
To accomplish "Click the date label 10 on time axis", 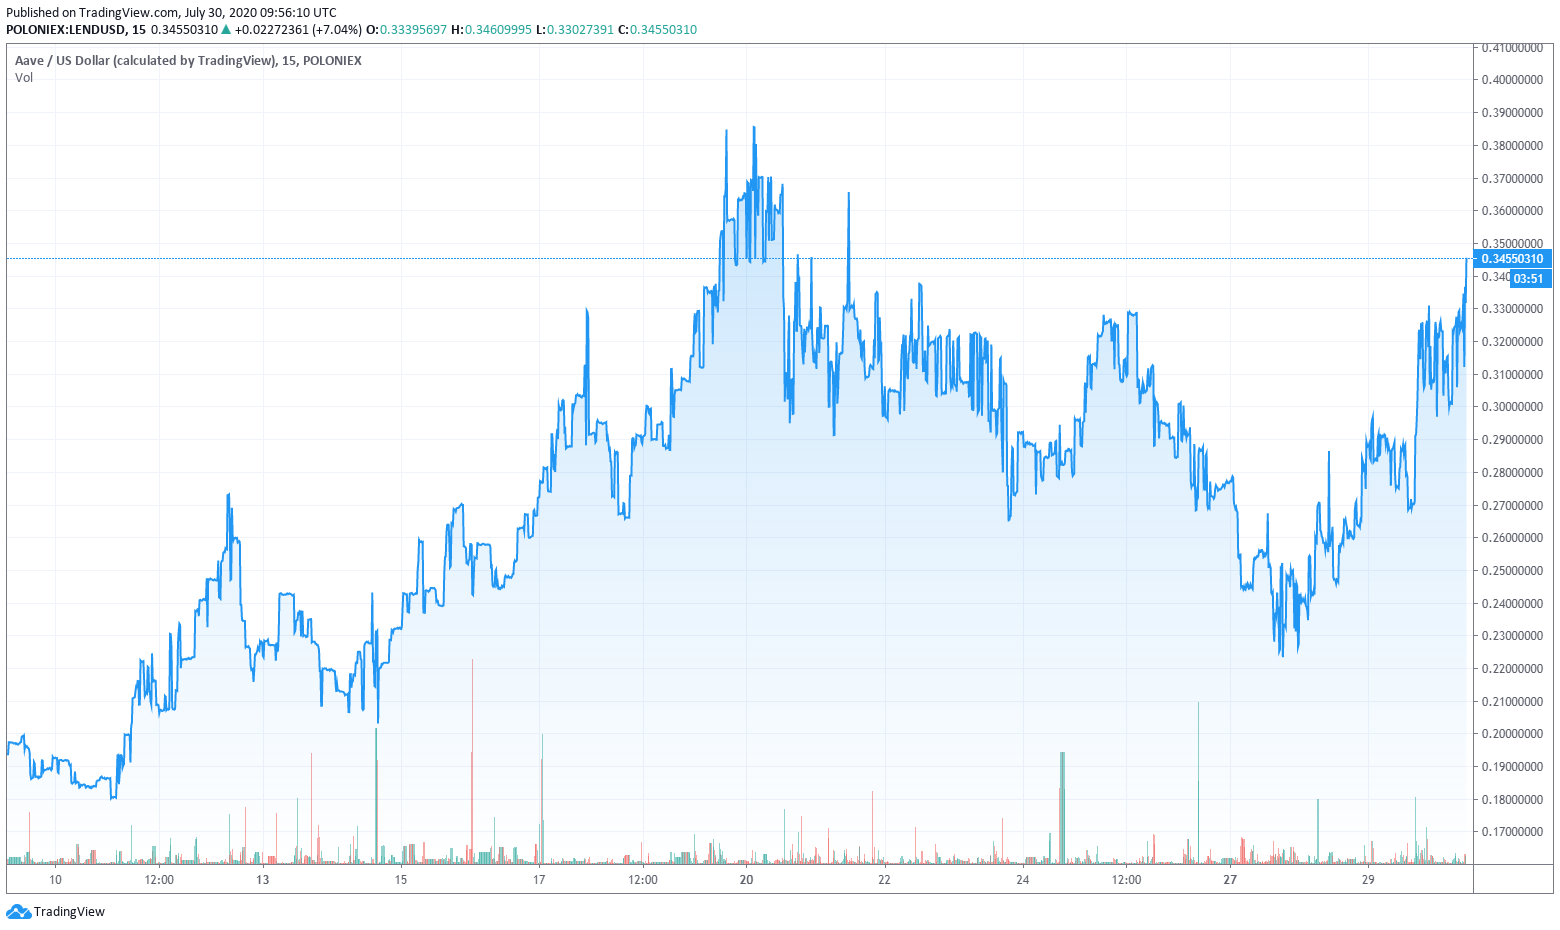I will tap(55, 880).
